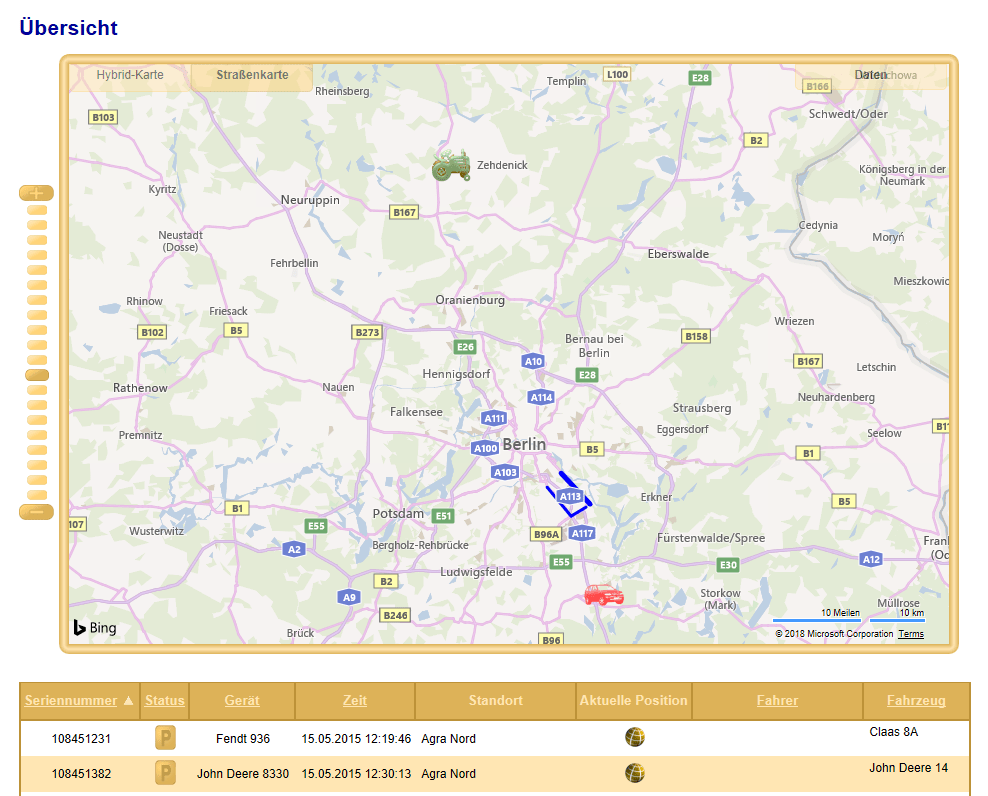Select the lowest zoom level bar above minus
The width and height of the screenshot is (988, 796).
click(x=37, y=495)
